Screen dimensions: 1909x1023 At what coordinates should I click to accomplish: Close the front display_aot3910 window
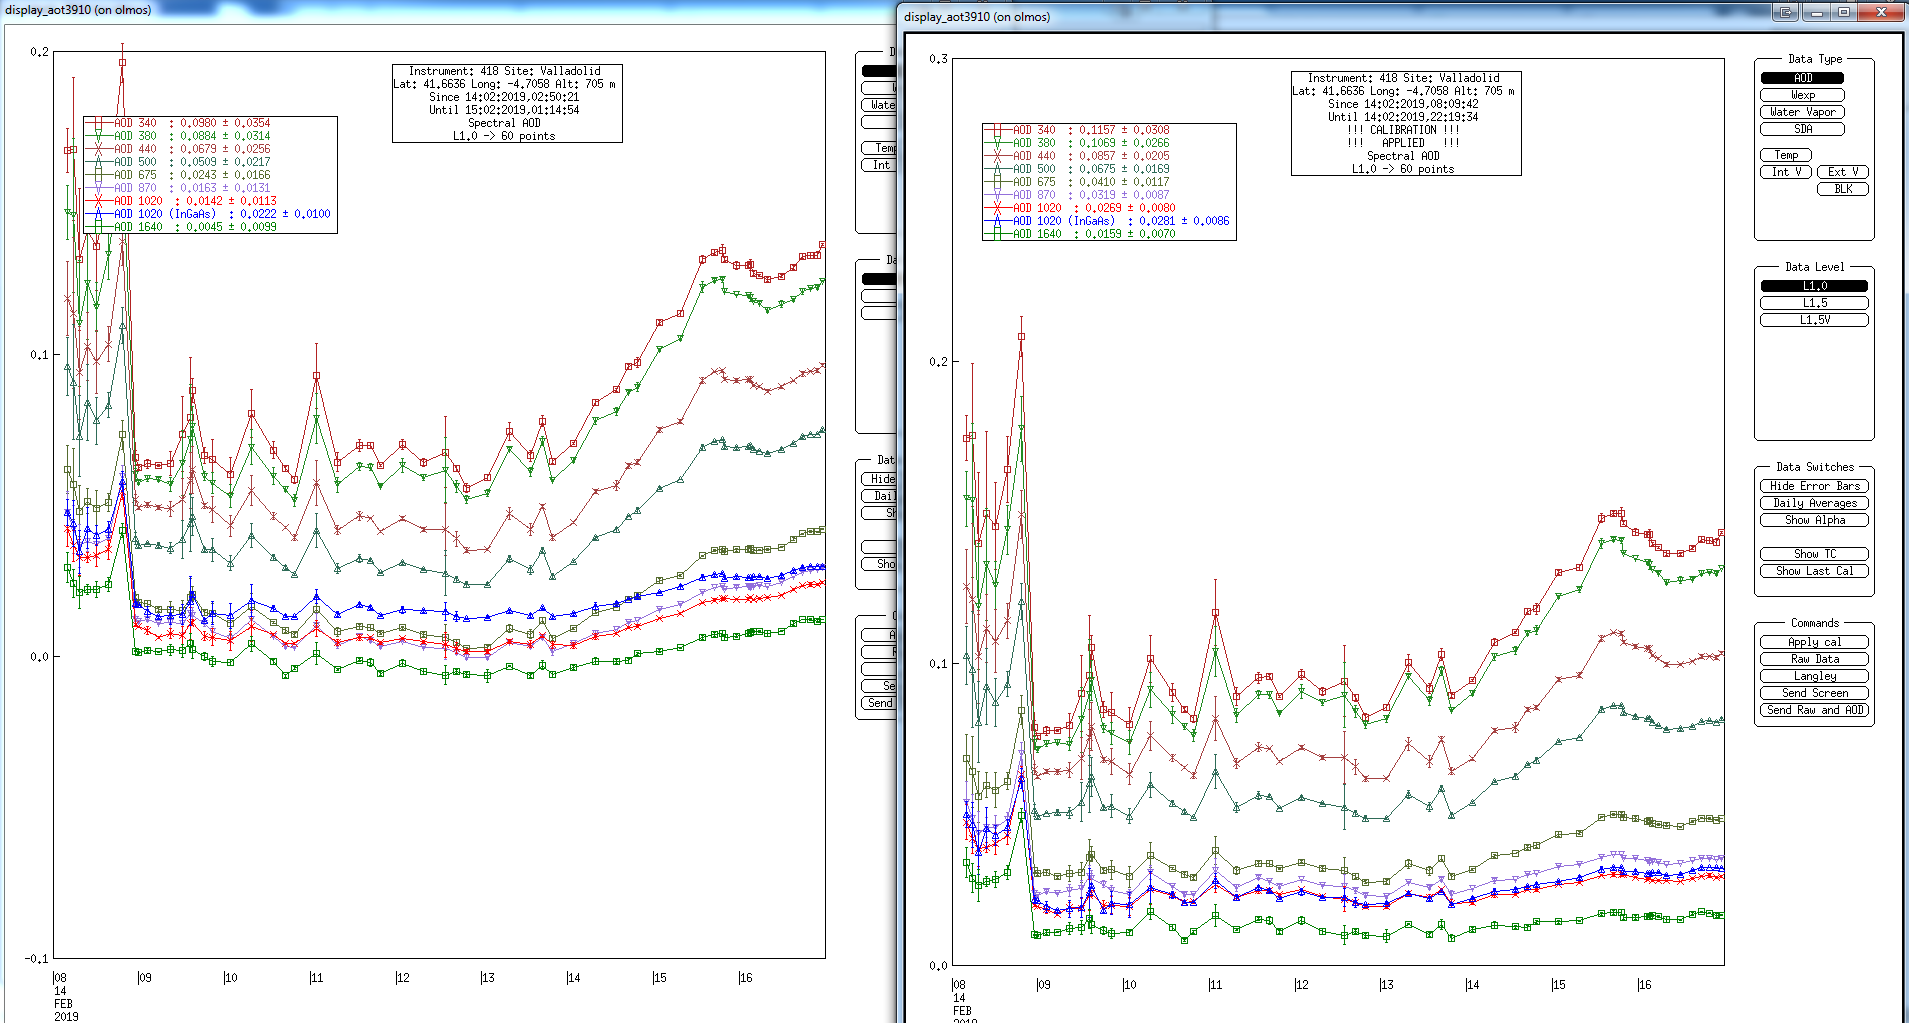tap(1880, 12)
